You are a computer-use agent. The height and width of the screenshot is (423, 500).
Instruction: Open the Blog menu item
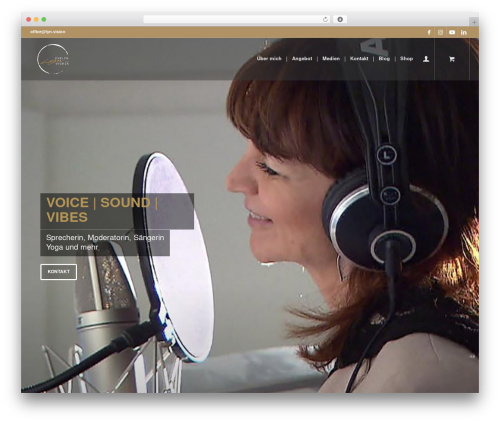point(384,59)
